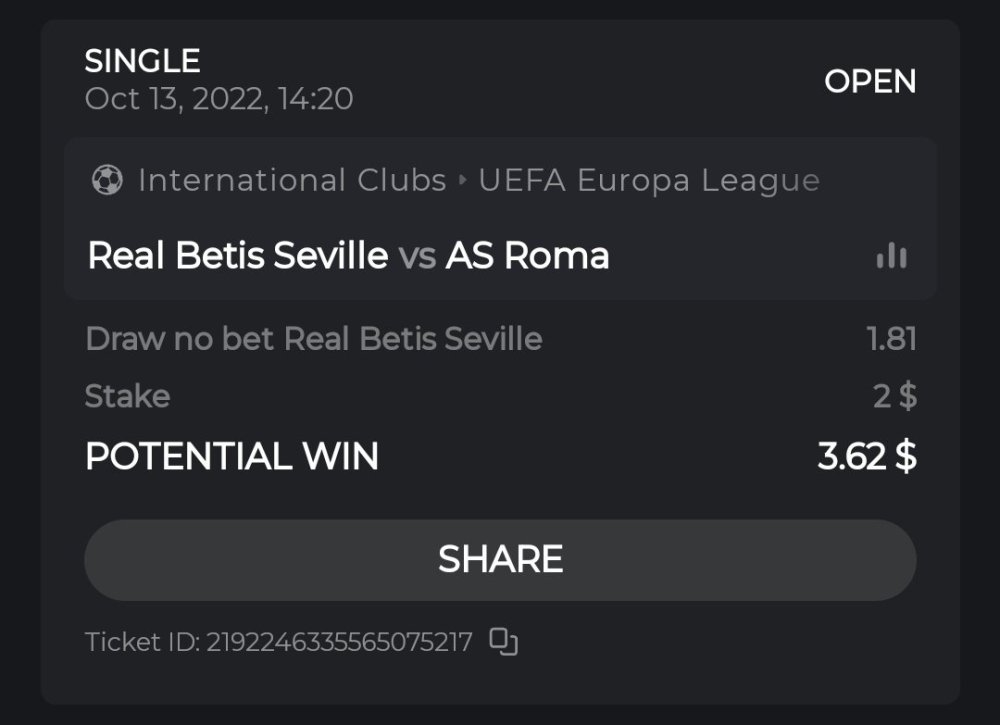Click the vs separator between teams
This screenshot has height=725, width=1000.
tap(417, 257)
